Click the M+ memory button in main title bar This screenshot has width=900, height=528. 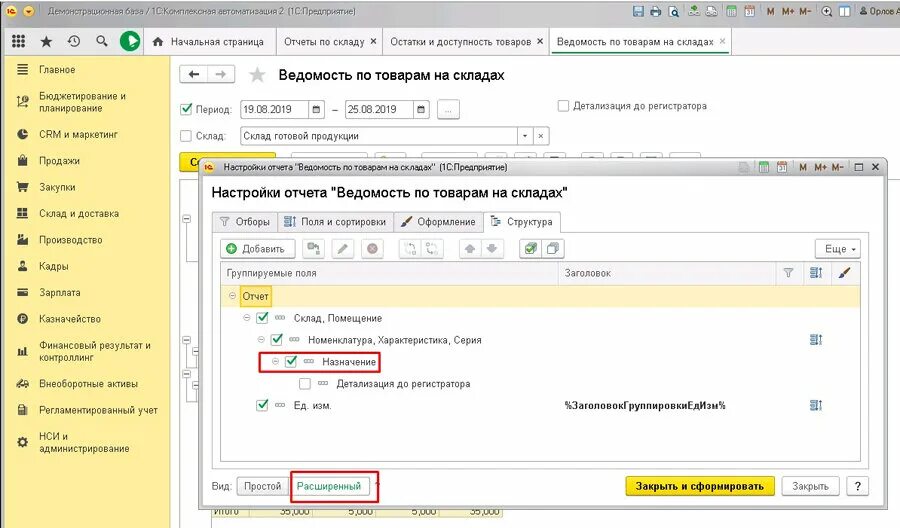[788, 11]
